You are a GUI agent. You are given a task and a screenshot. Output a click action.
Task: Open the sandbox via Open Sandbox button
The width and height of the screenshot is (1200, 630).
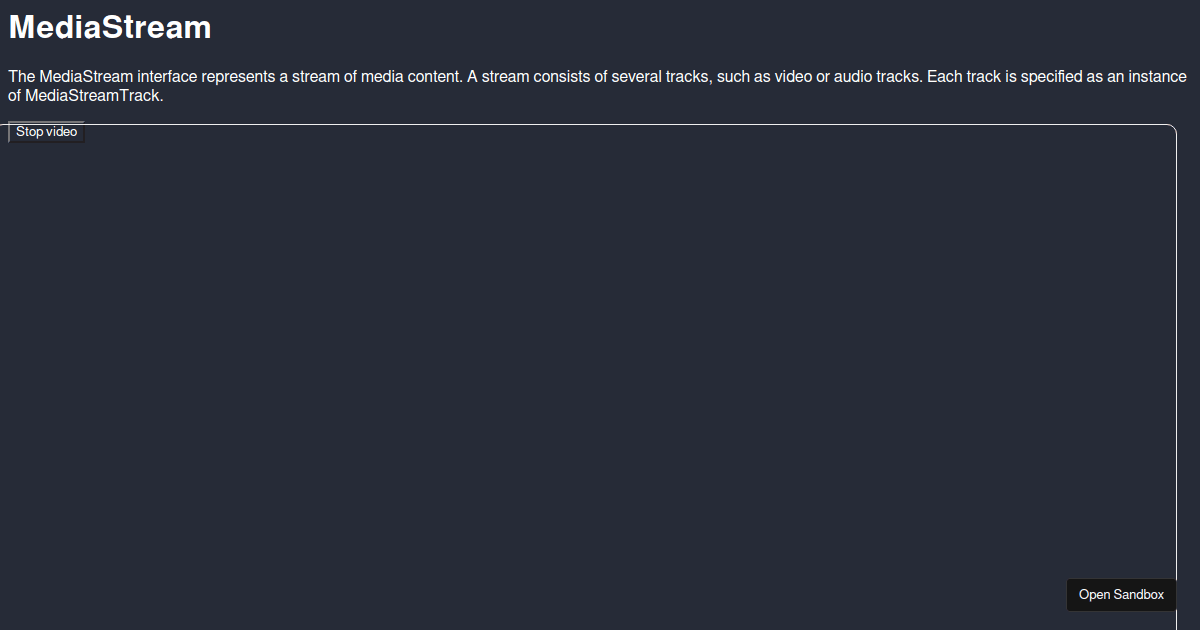(x=1121, y=595)
